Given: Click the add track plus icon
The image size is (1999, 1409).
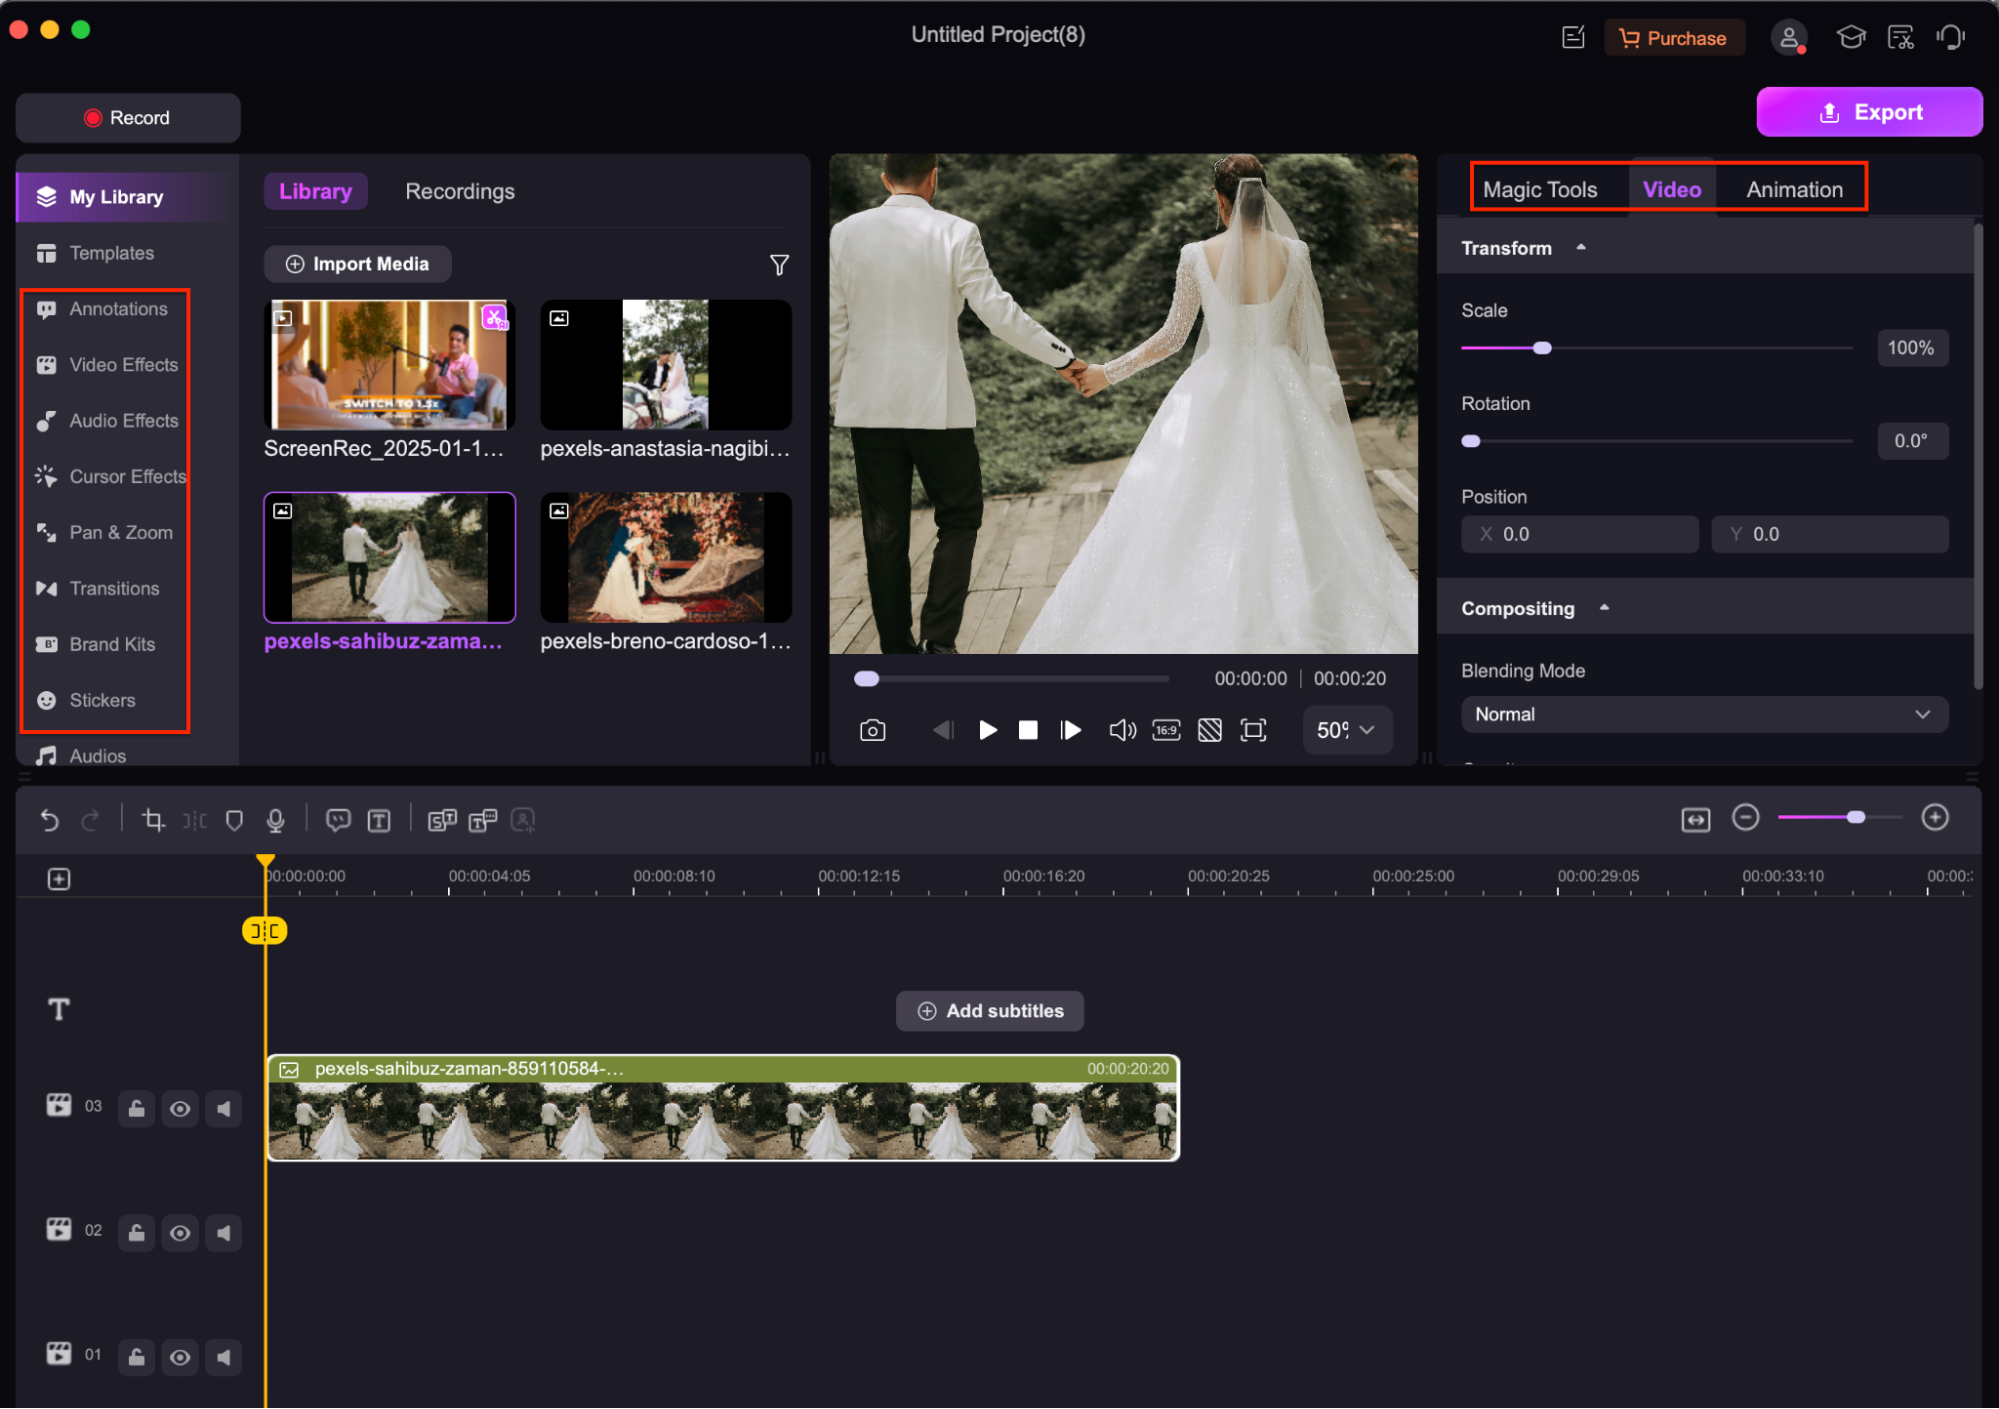Looking at the screenshot, I should click(x=59, y=879).
